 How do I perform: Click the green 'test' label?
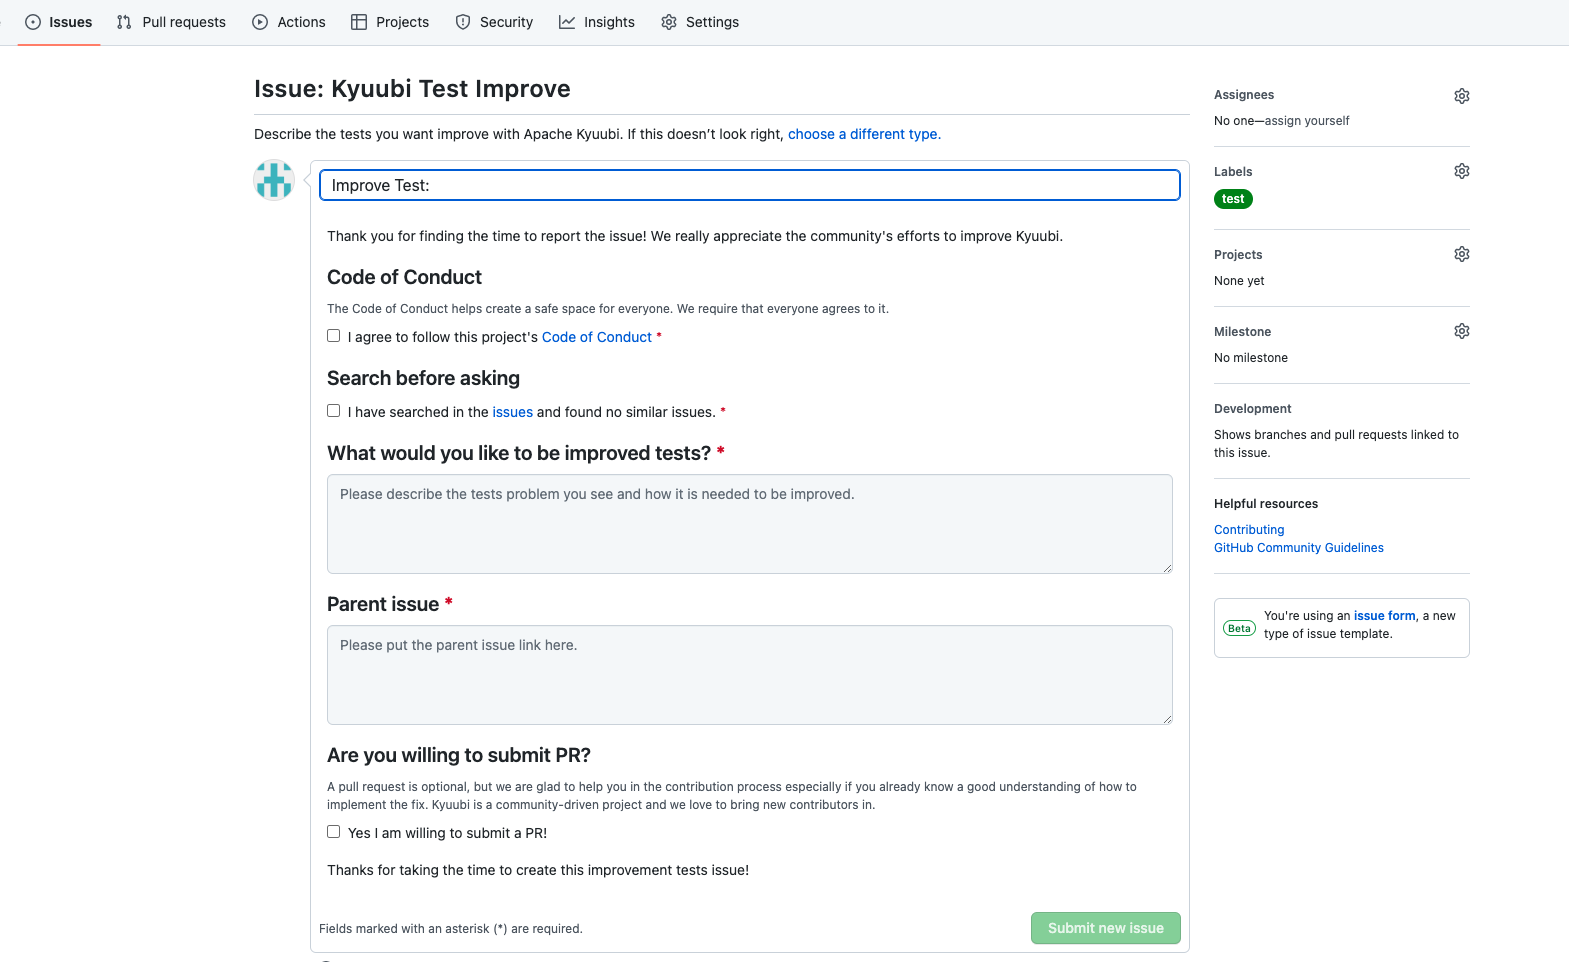coord(1233,199)
